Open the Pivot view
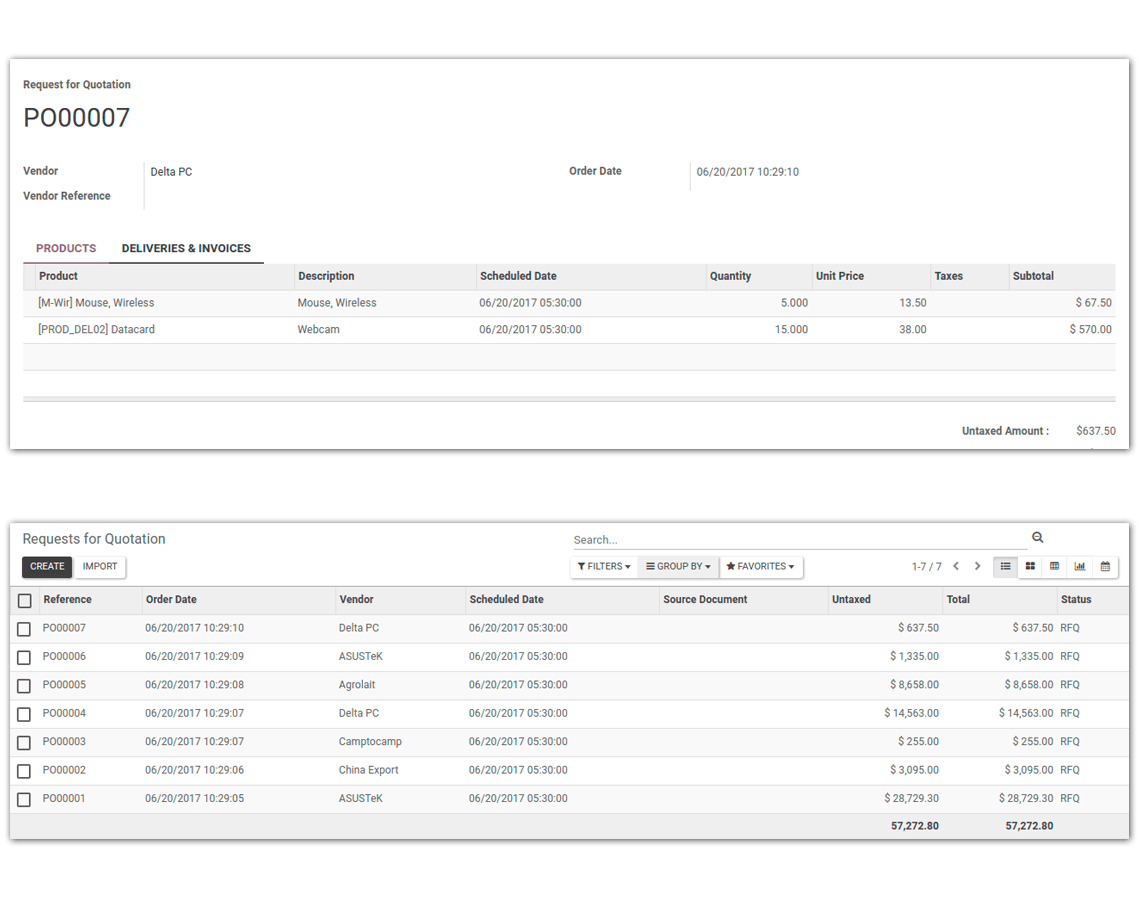The width and height of the screenshot is (1140, 900). (x=1054, y=566)
